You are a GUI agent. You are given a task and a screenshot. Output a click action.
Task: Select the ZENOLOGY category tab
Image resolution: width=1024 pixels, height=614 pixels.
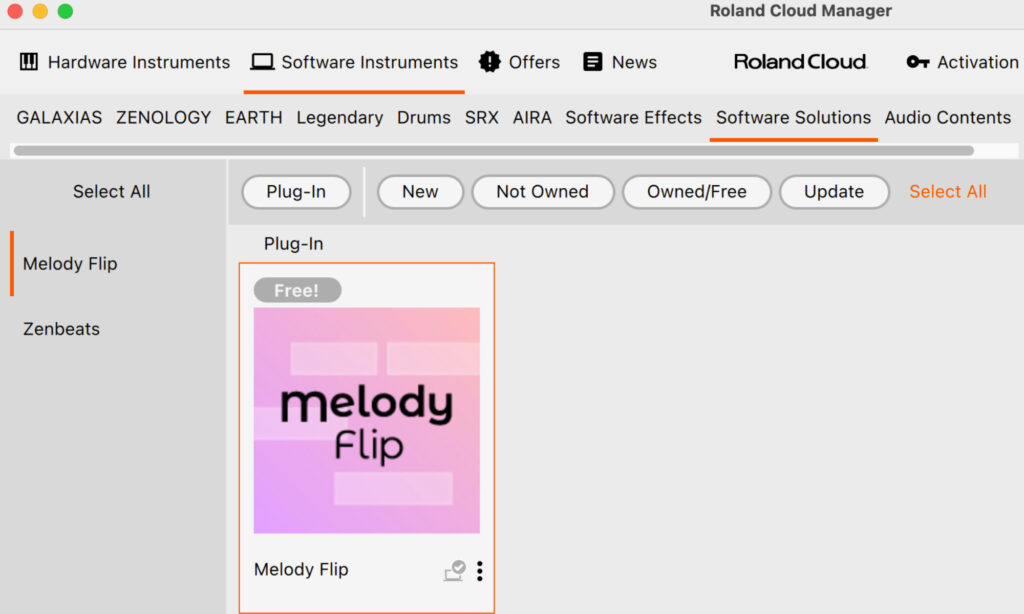tap(163, 118)
